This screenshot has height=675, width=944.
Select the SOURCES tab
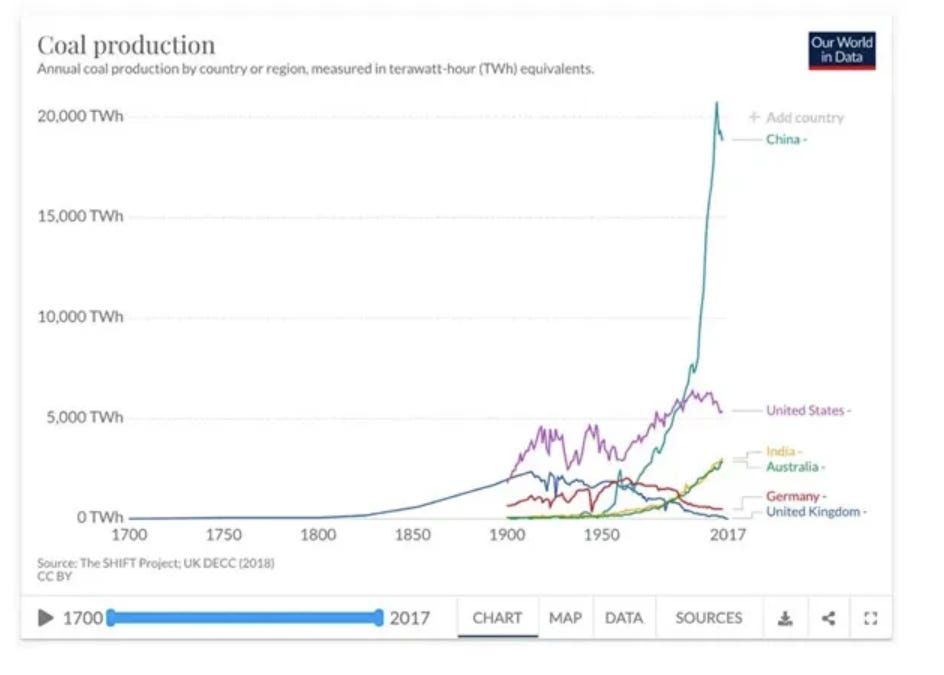tap(709, 618)
